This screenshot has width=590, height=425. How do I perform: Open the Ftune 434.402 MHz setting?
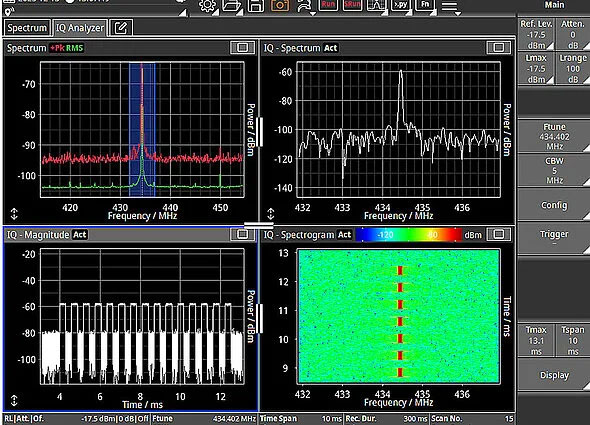tap(554, 136)
